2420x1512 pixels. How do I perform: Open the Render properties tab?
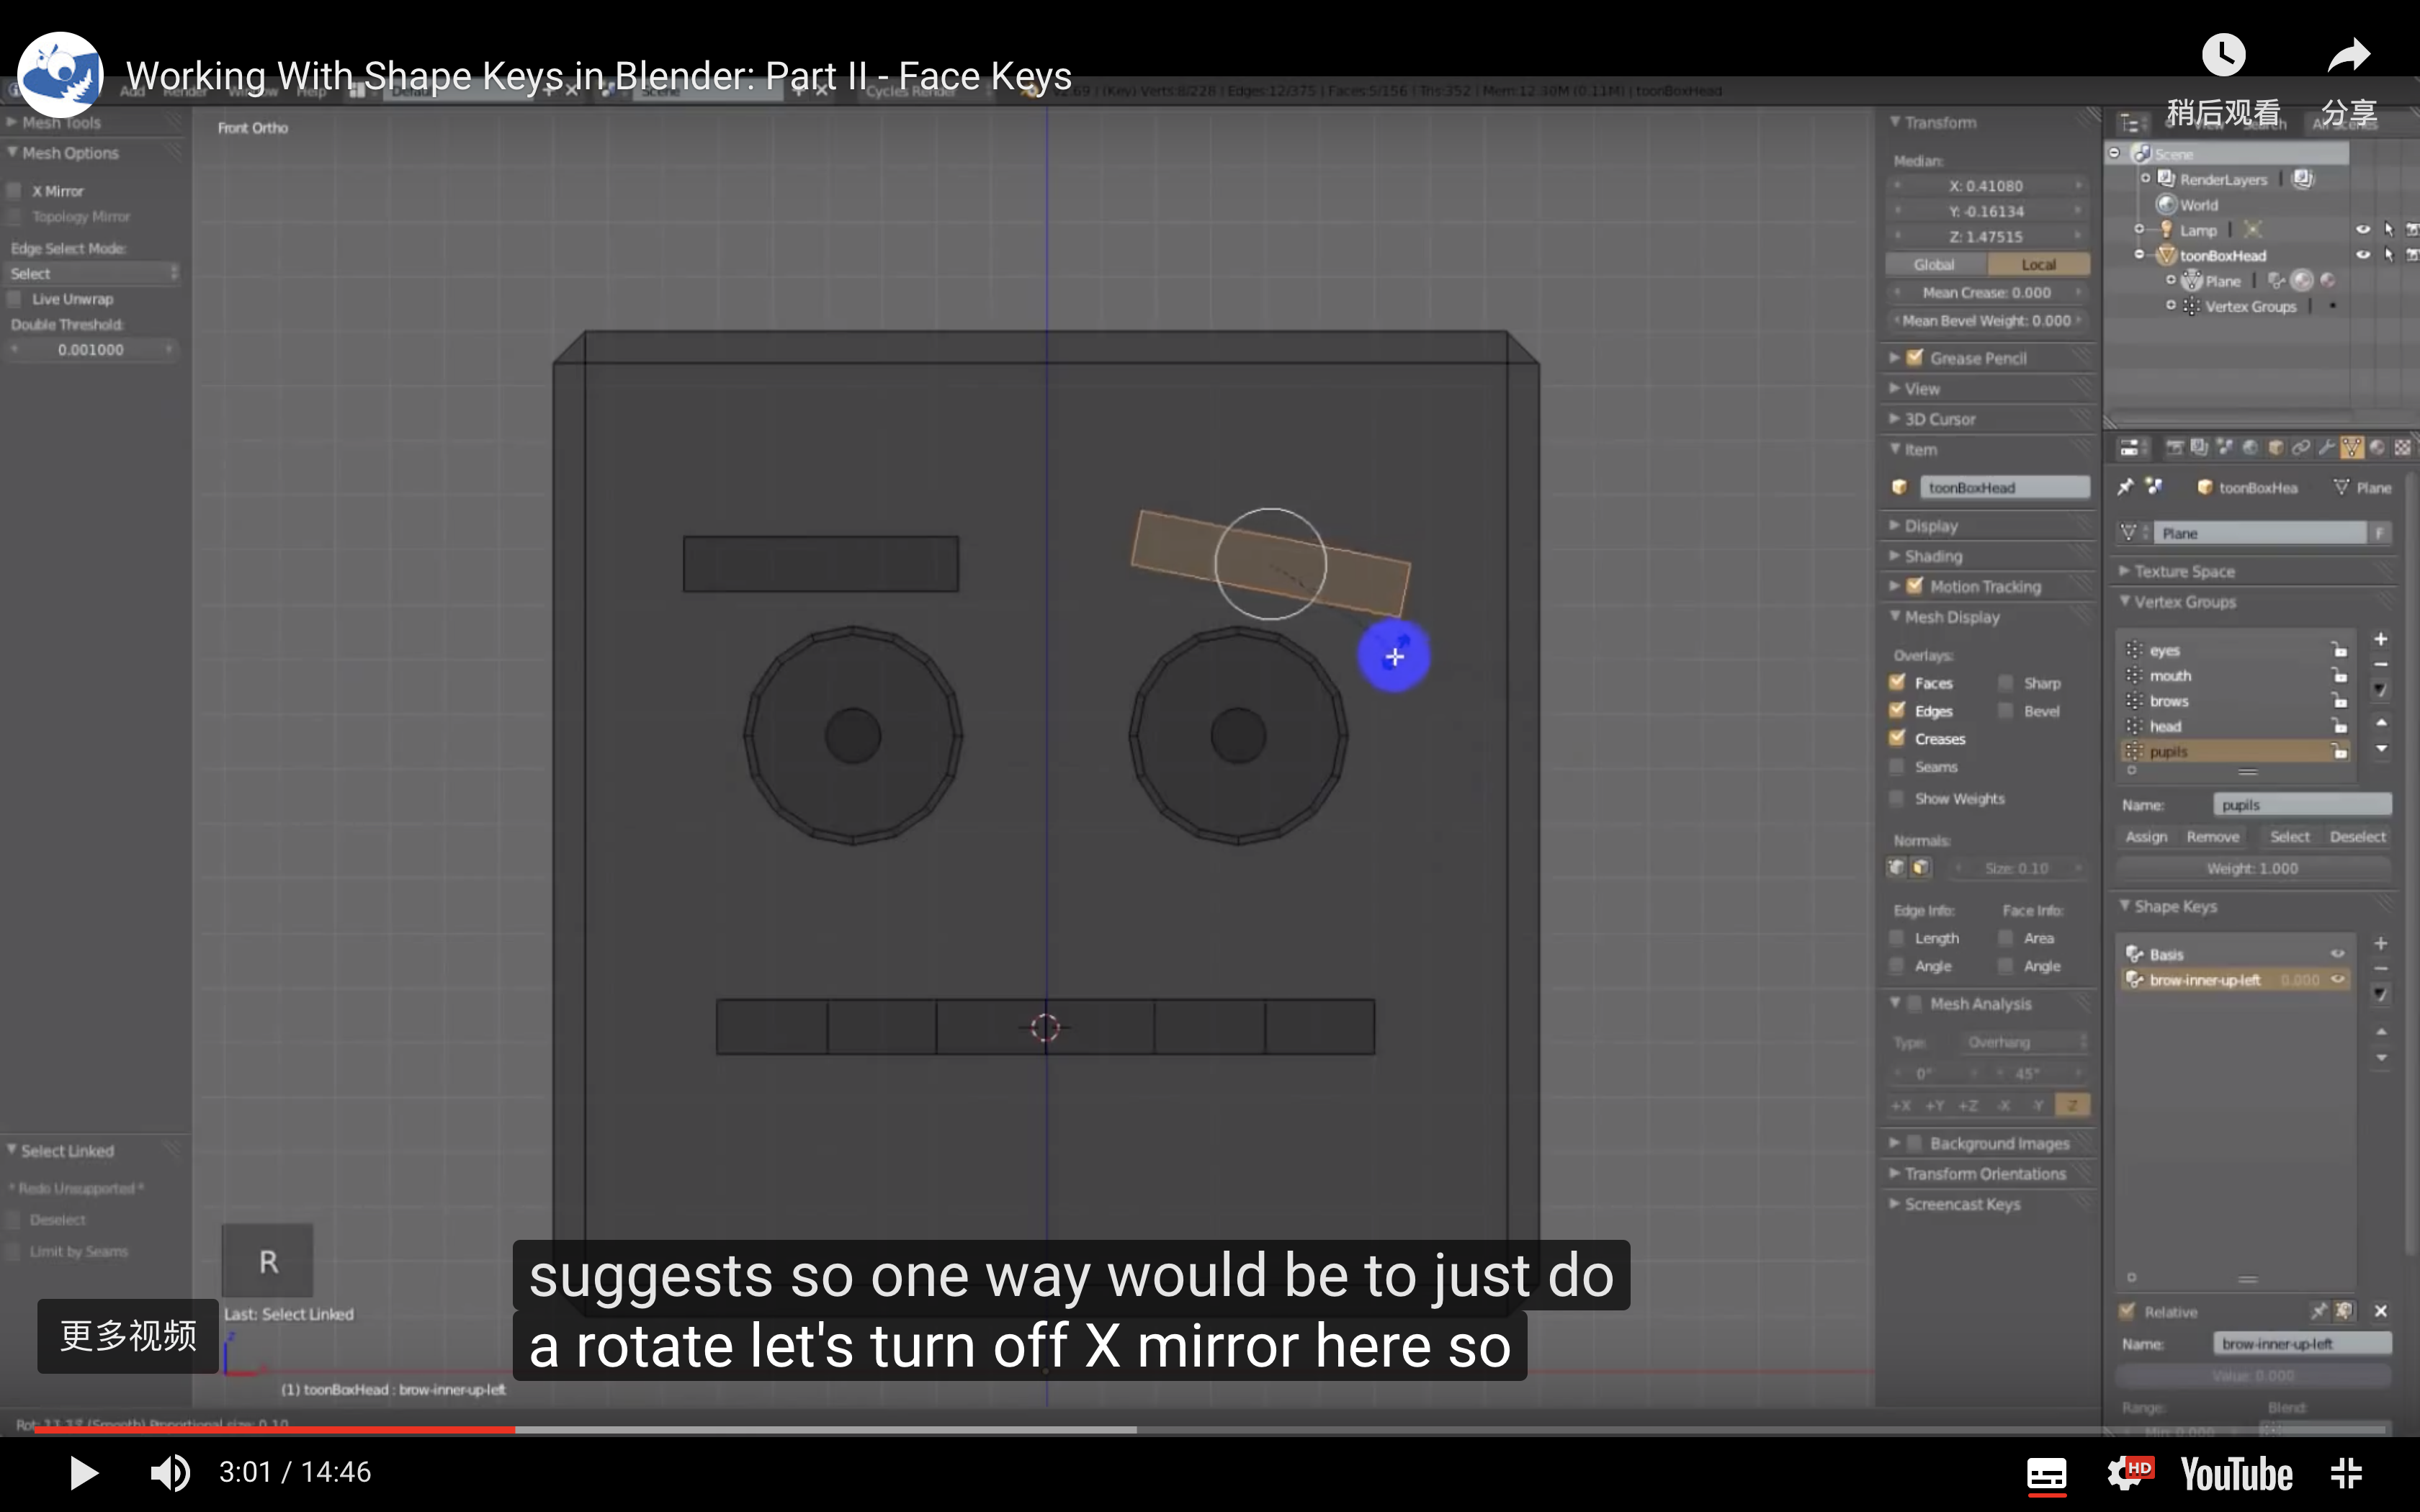click(2175, 447)
